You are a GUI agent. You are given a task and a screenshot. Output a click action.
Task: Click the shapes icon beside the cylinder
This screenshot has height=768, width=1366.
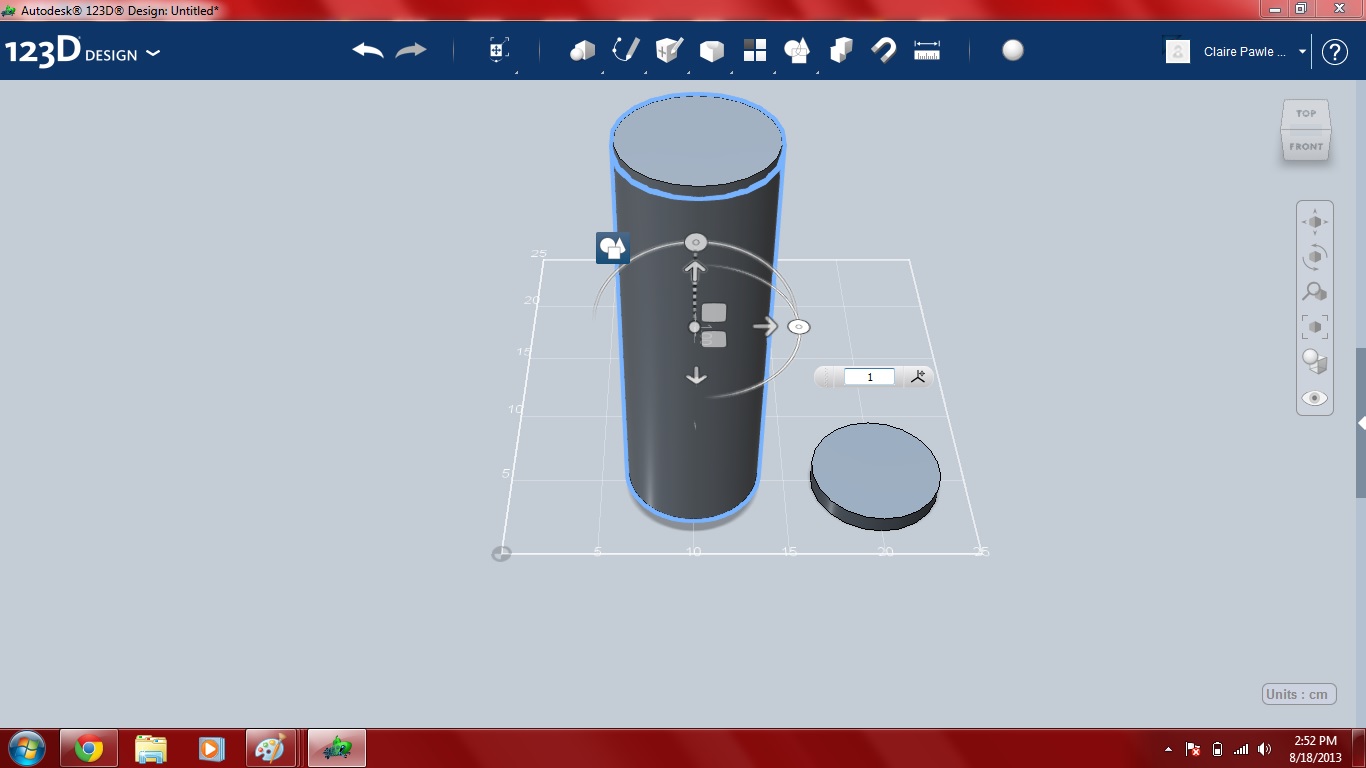(612, 248)
